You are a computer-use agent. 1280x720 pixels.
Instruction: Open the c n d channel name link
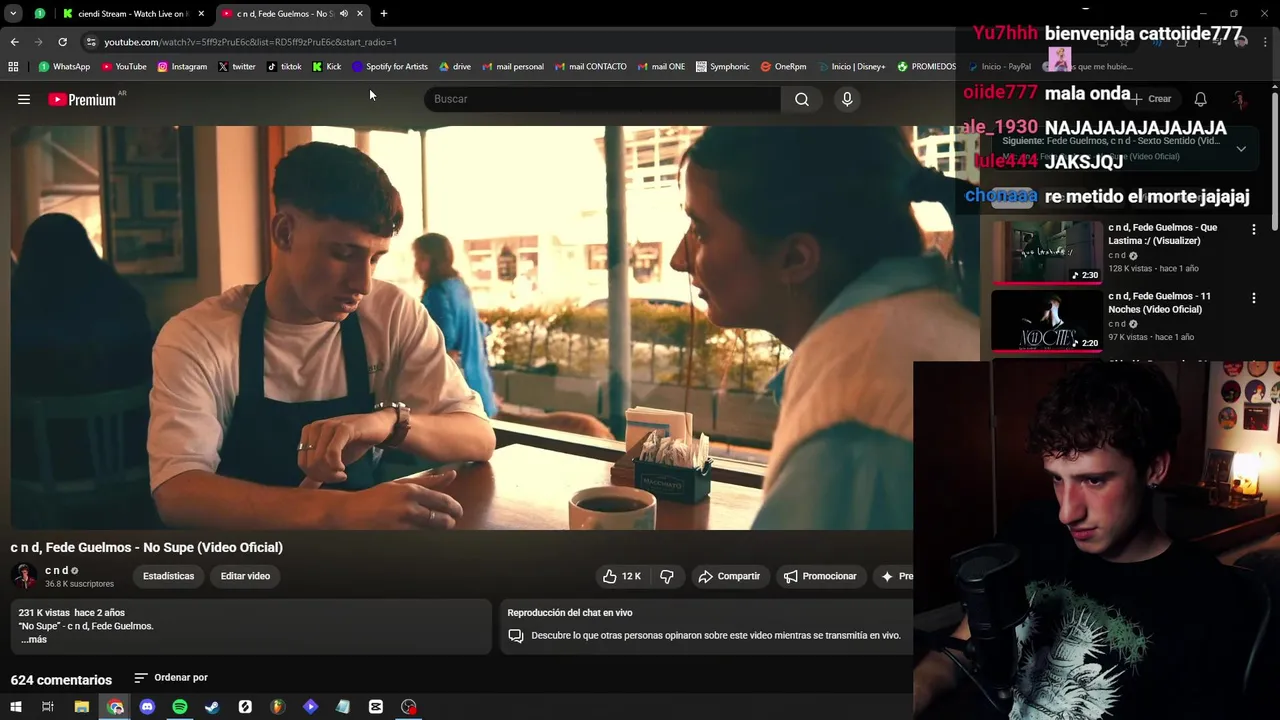(56, 570)
